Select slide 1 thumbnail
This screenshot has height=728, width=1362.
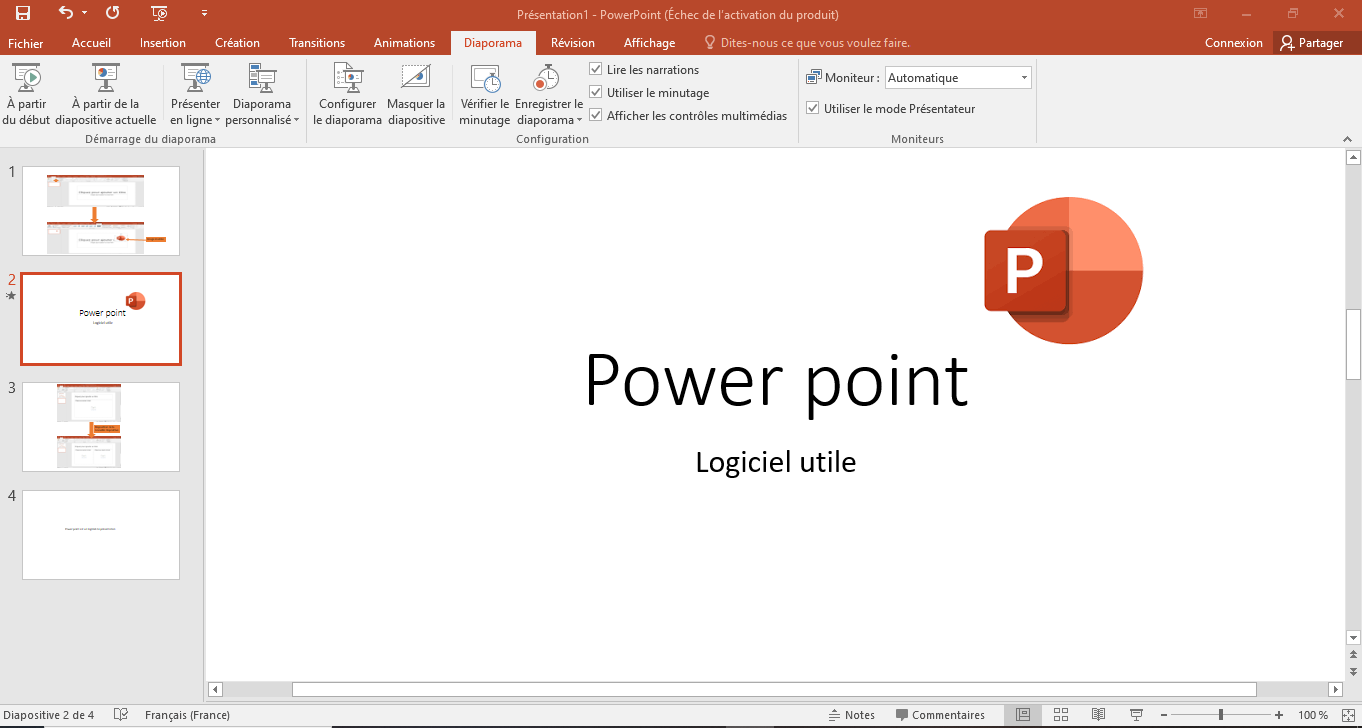click(x=101, y=211)
